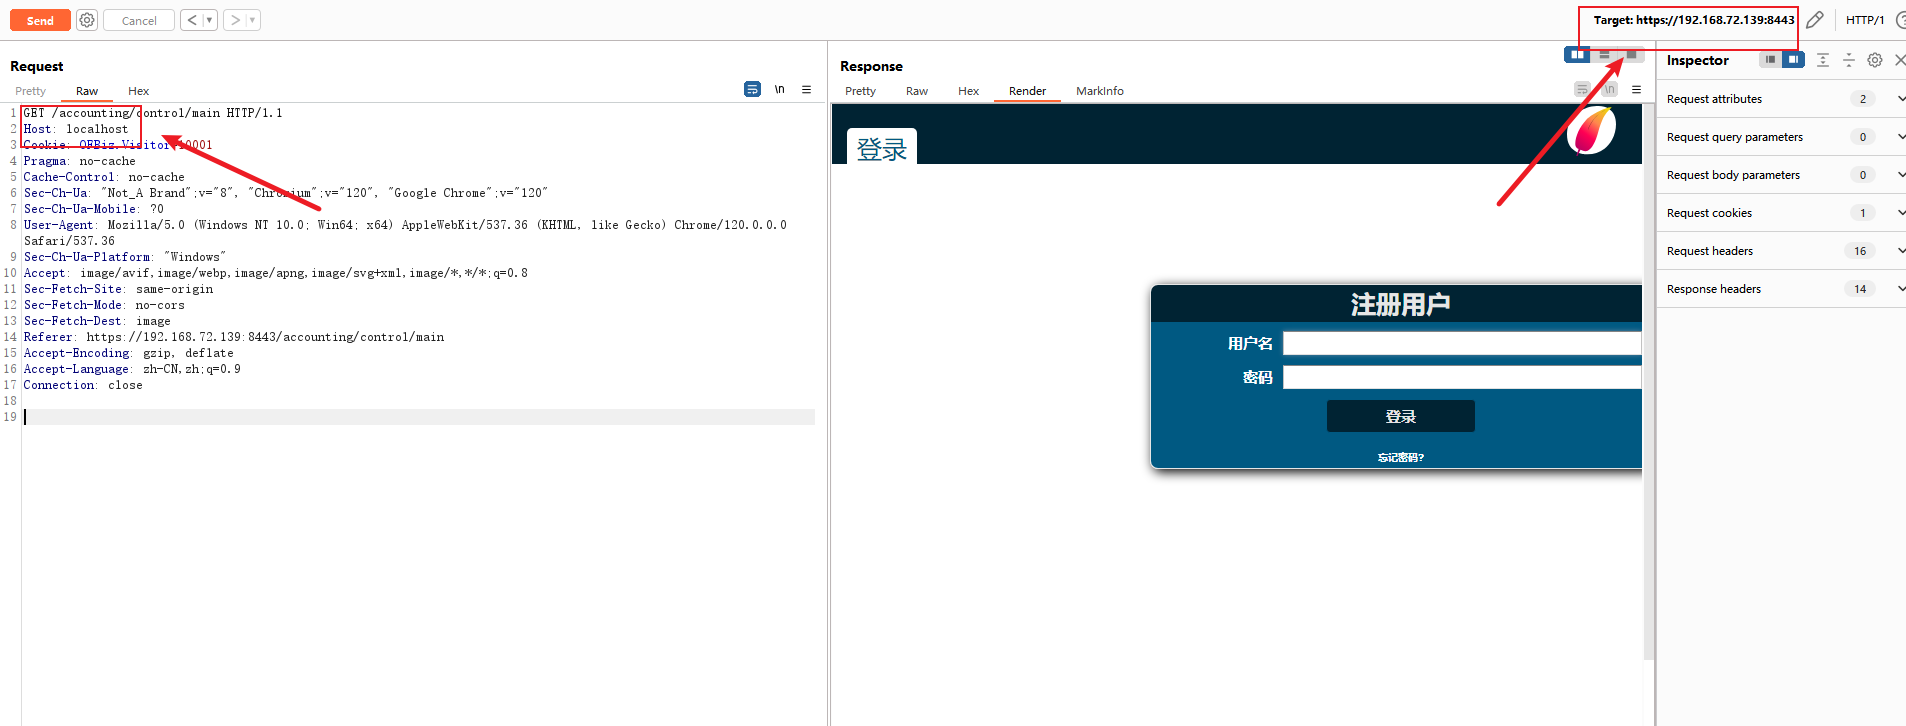The width and height of the screenshot is (1906, 726).
Task: Toggle word wrap in Response panel
Action: [1582, 89]
